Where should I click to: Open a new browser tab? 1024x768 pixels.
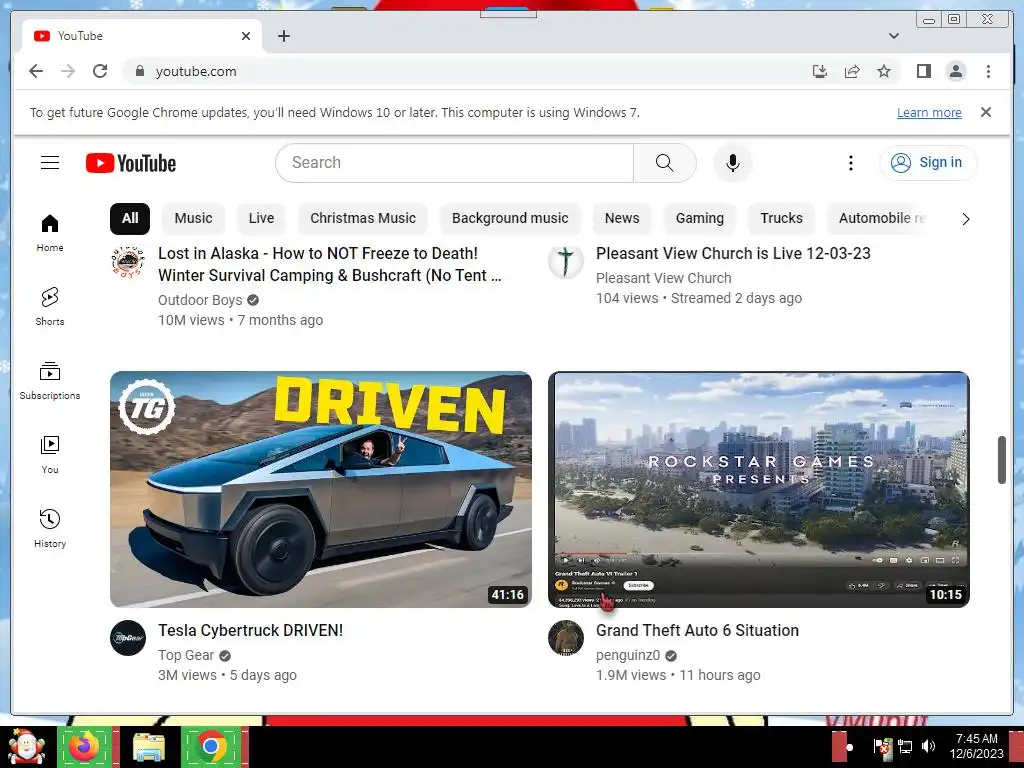click(x=283, y=36)
